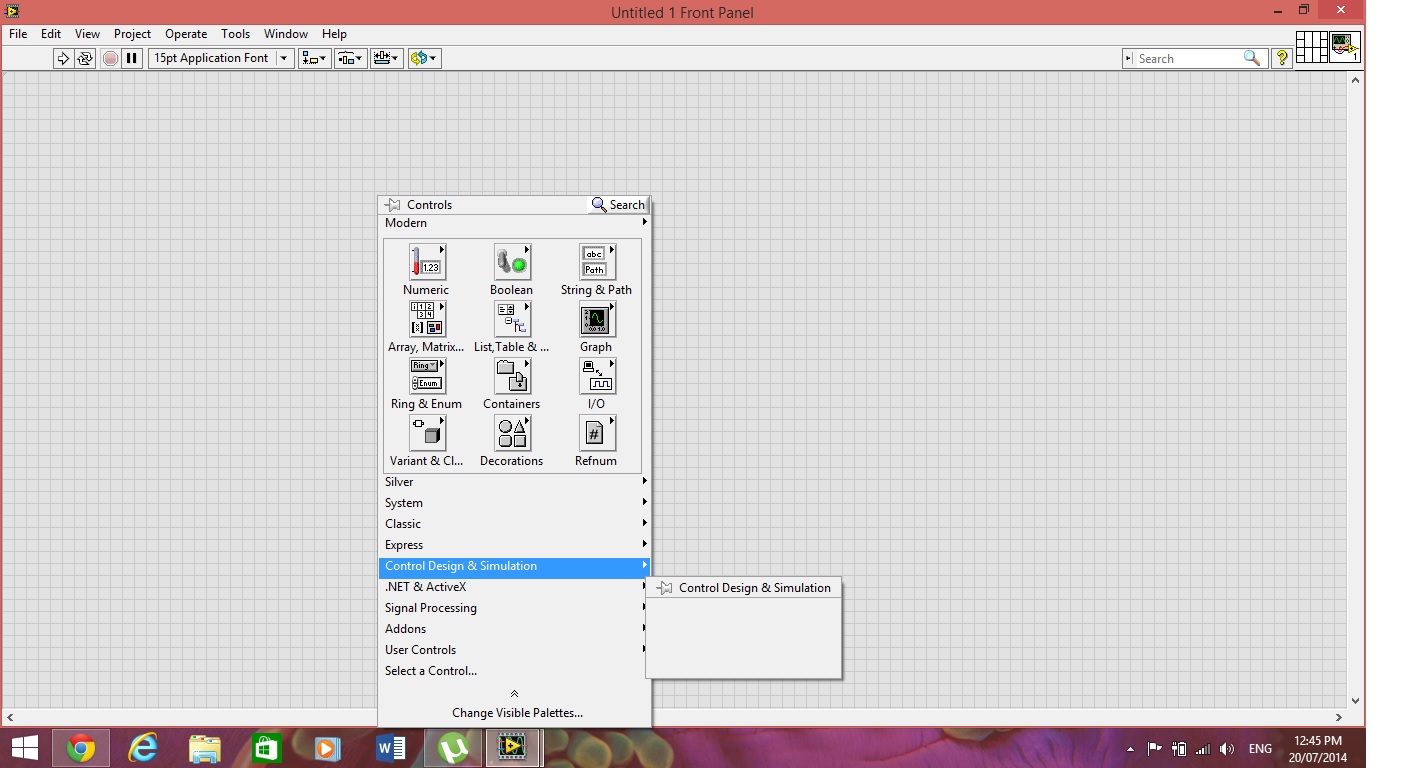Open Context Help question mark button
This screenshot has width=1404, height=768.
coord(1281,58)
